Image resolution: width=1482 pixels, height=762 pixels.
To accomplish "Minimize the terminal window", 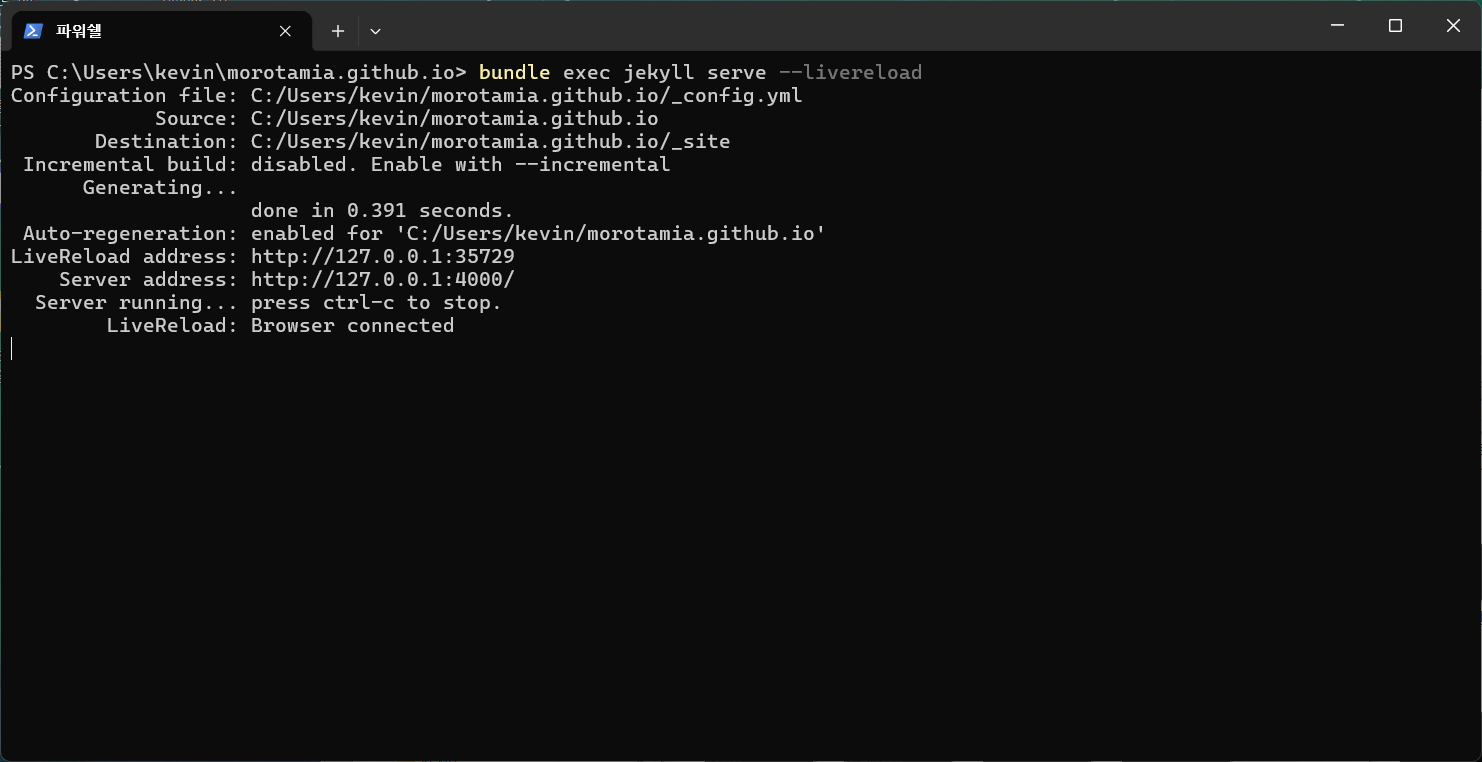I will coord(1337,26).
